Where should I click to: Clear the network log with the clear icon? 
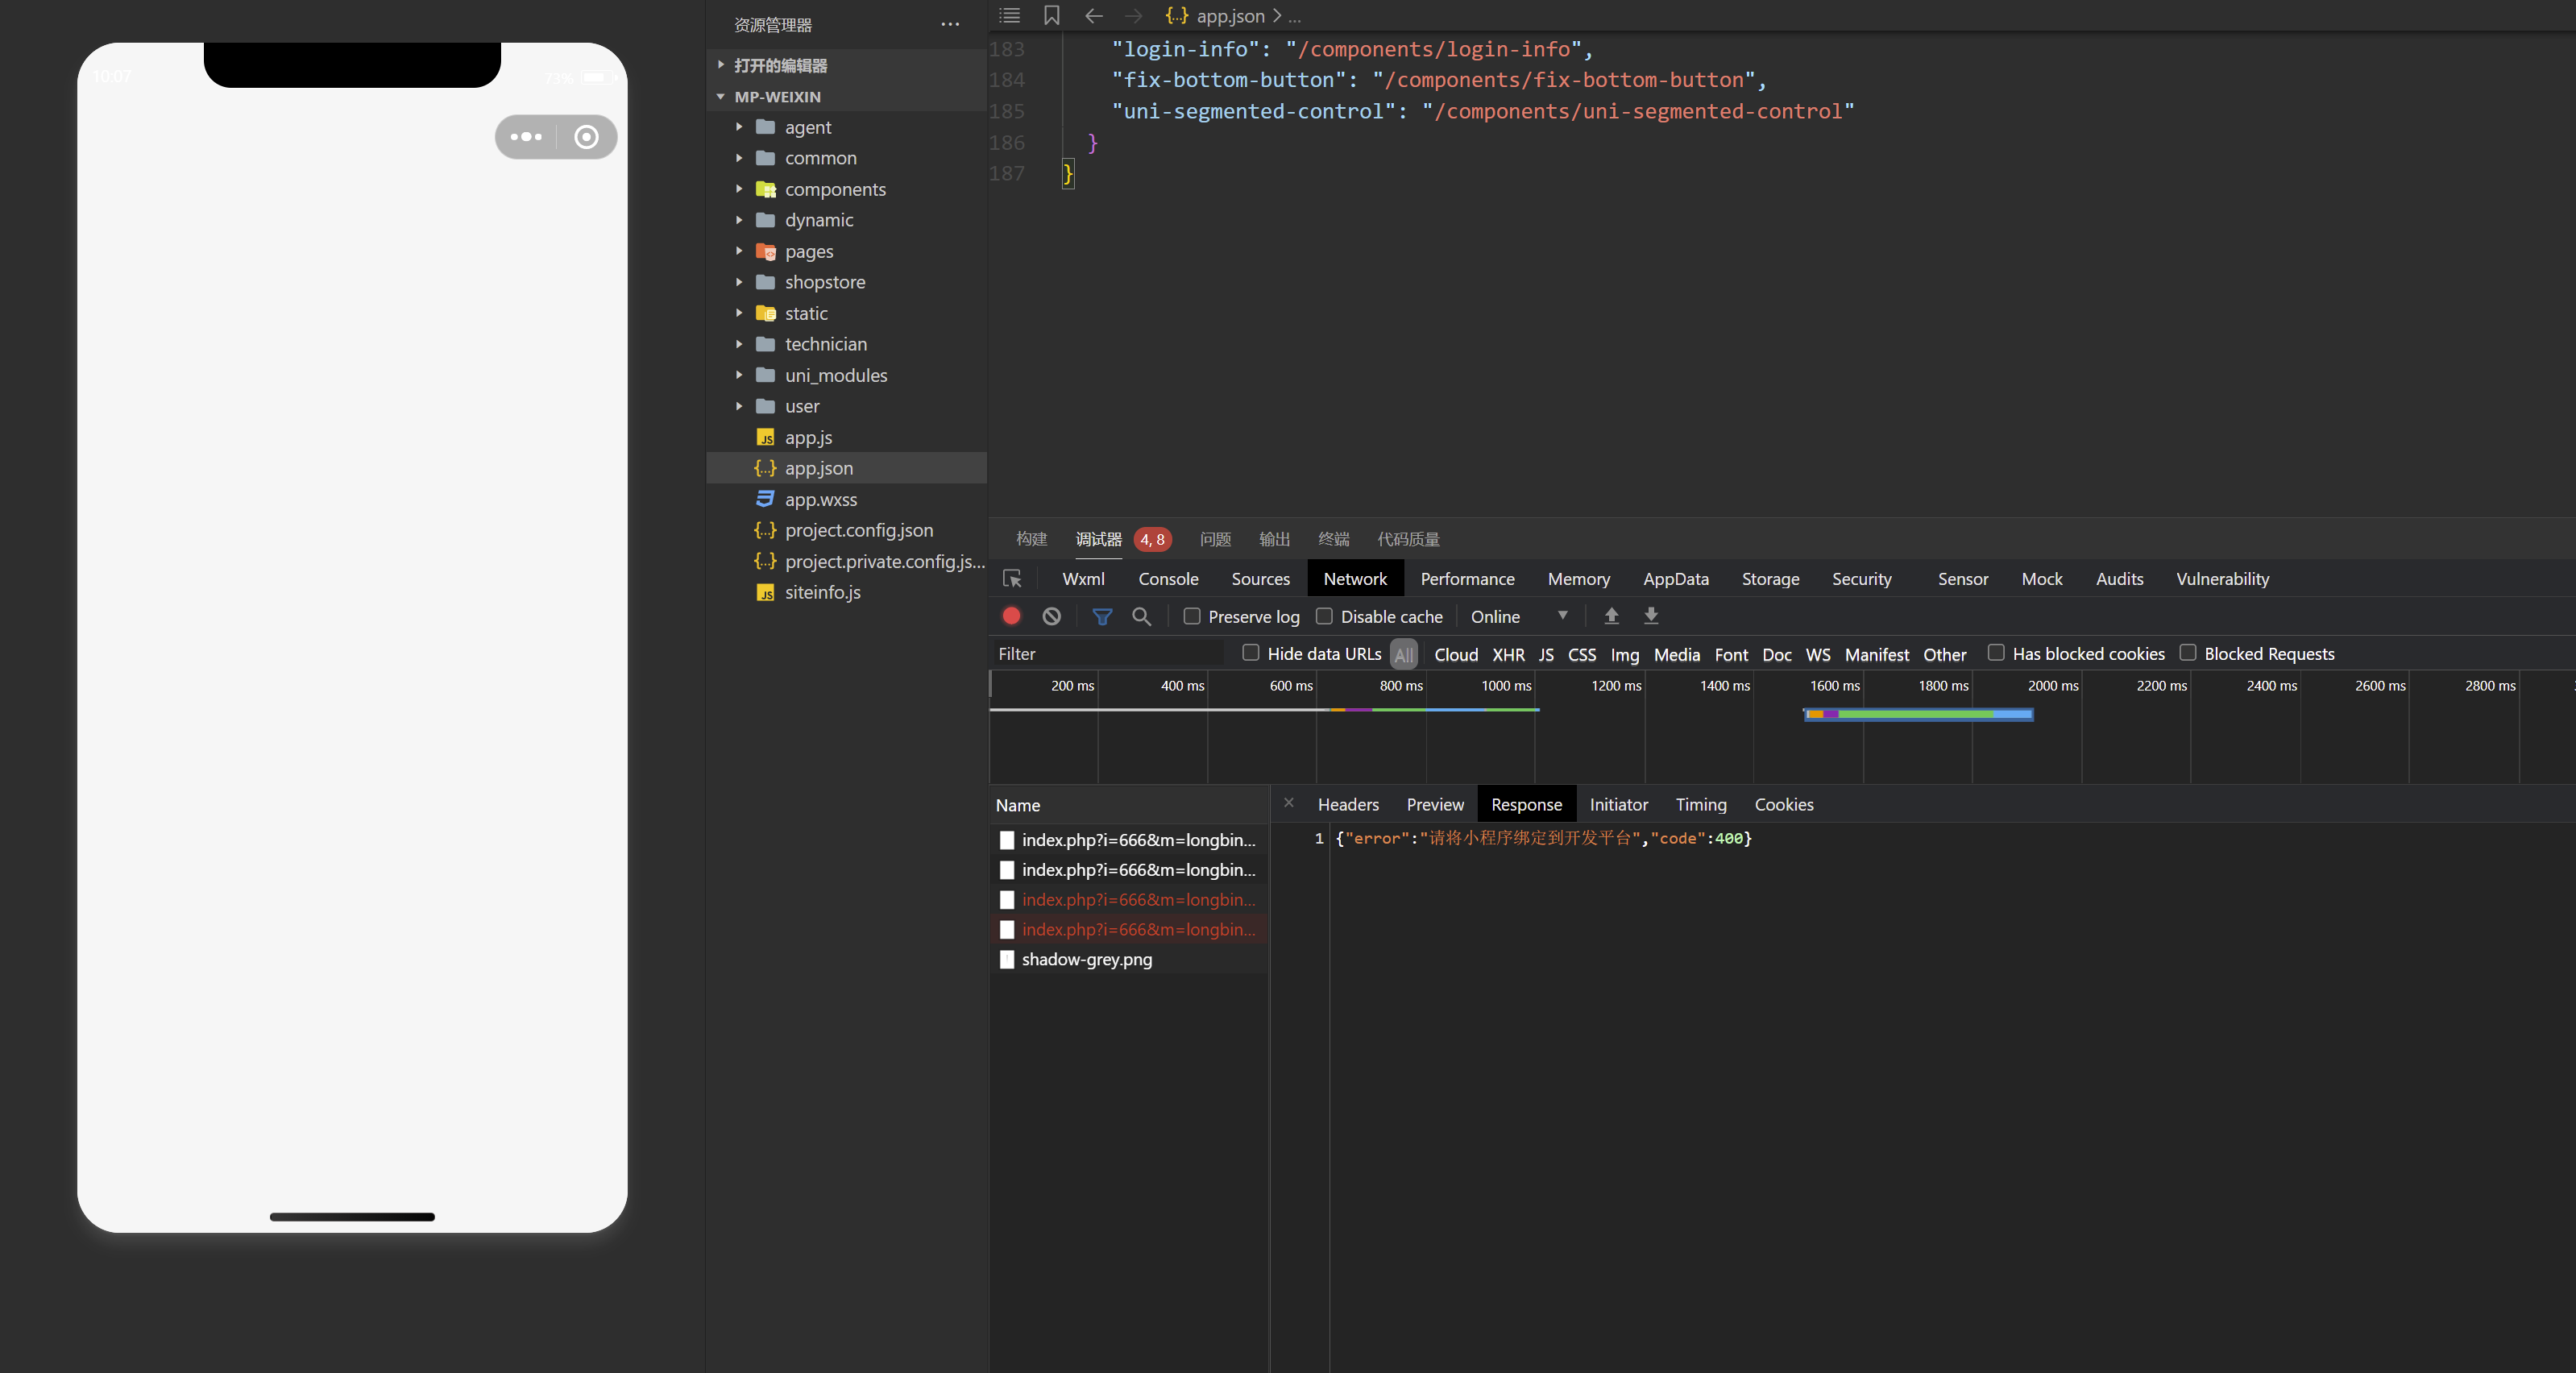[x=1051, y=616]
